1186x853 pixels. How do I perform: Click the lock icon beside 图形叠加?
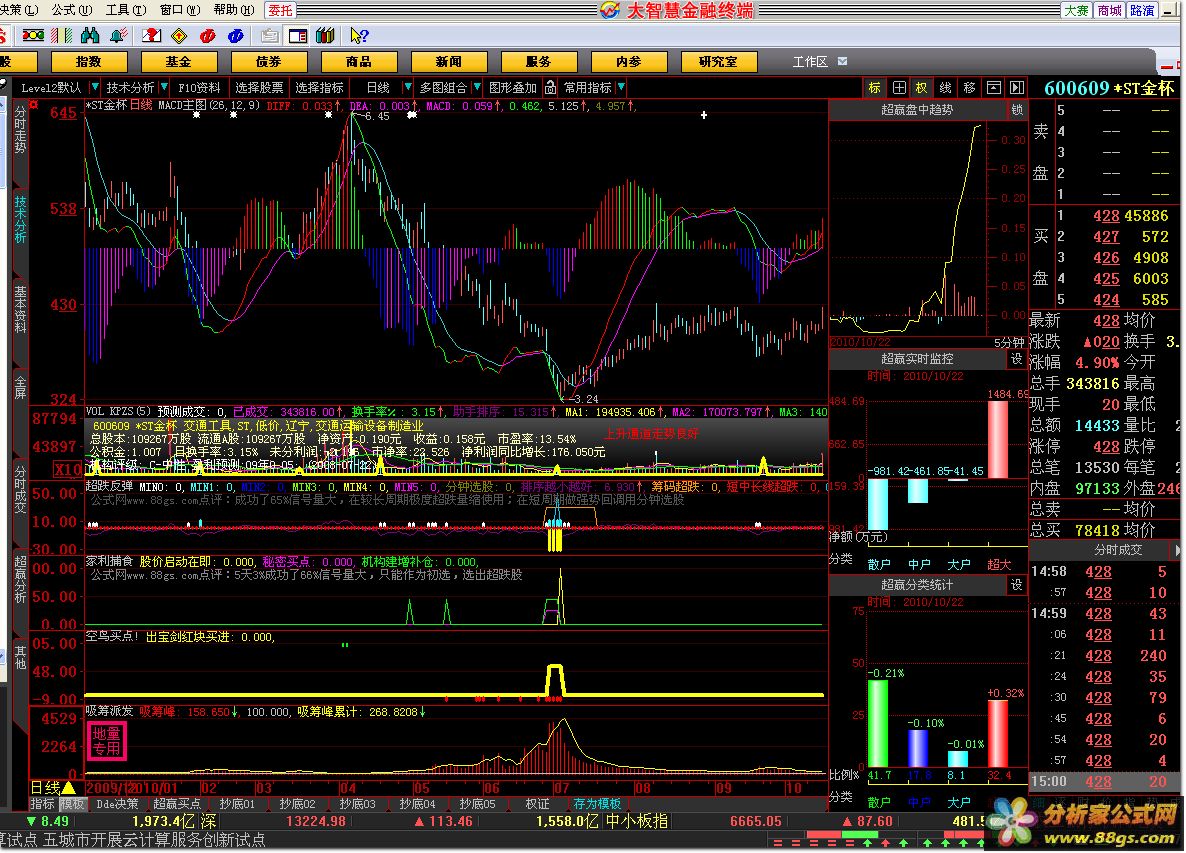pos(551,88)
